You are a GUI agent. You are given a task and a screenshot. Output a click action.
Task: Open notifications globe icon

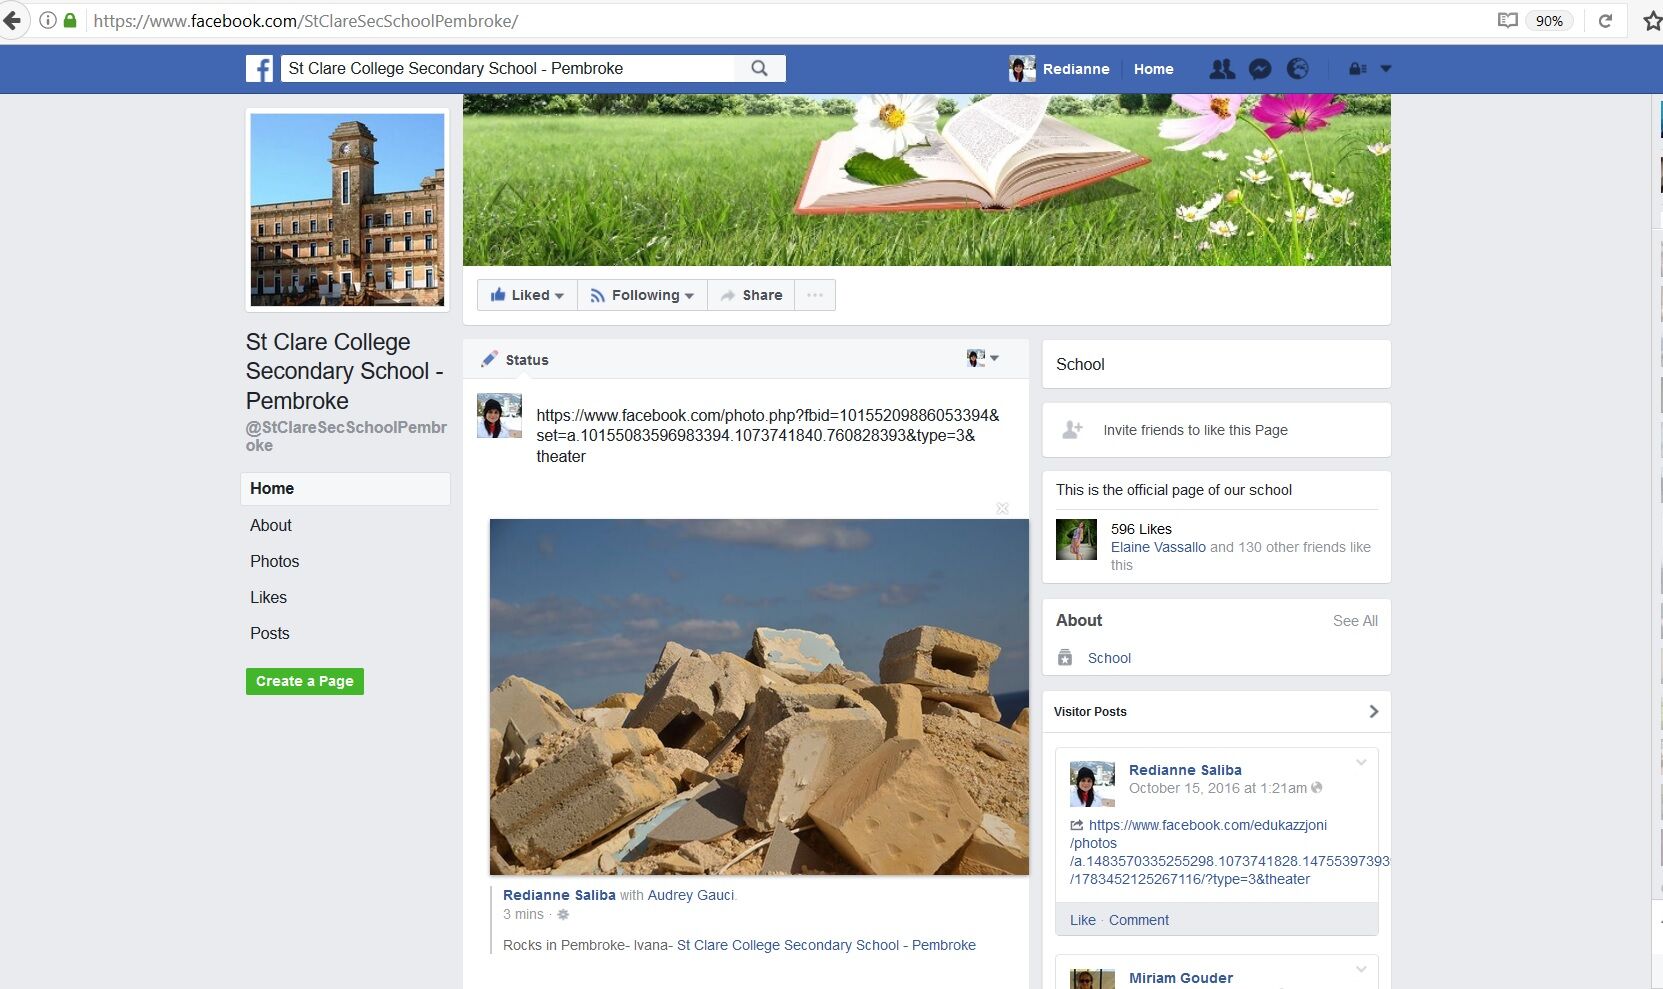pos(1298,69)
